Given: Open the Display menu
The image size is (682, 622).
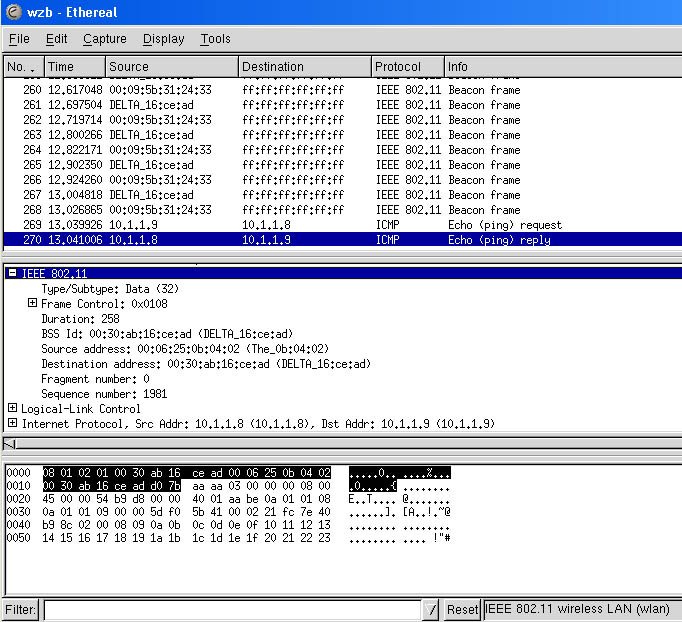Looking at the screenshot, I should [x=164, y=39].
